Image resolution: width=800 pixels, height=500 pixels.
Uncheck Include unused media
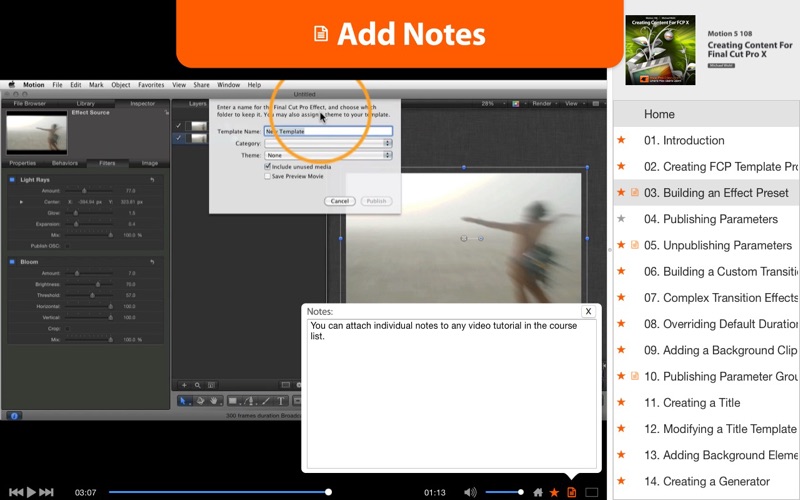tap(267, 167)
